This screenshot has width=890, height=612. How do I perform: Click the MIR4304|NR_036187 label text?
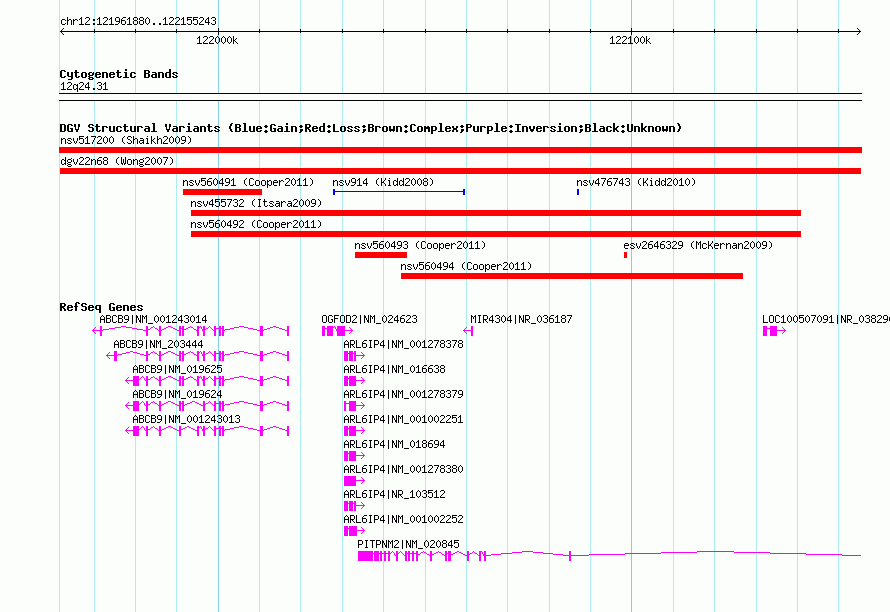[521, 319]
